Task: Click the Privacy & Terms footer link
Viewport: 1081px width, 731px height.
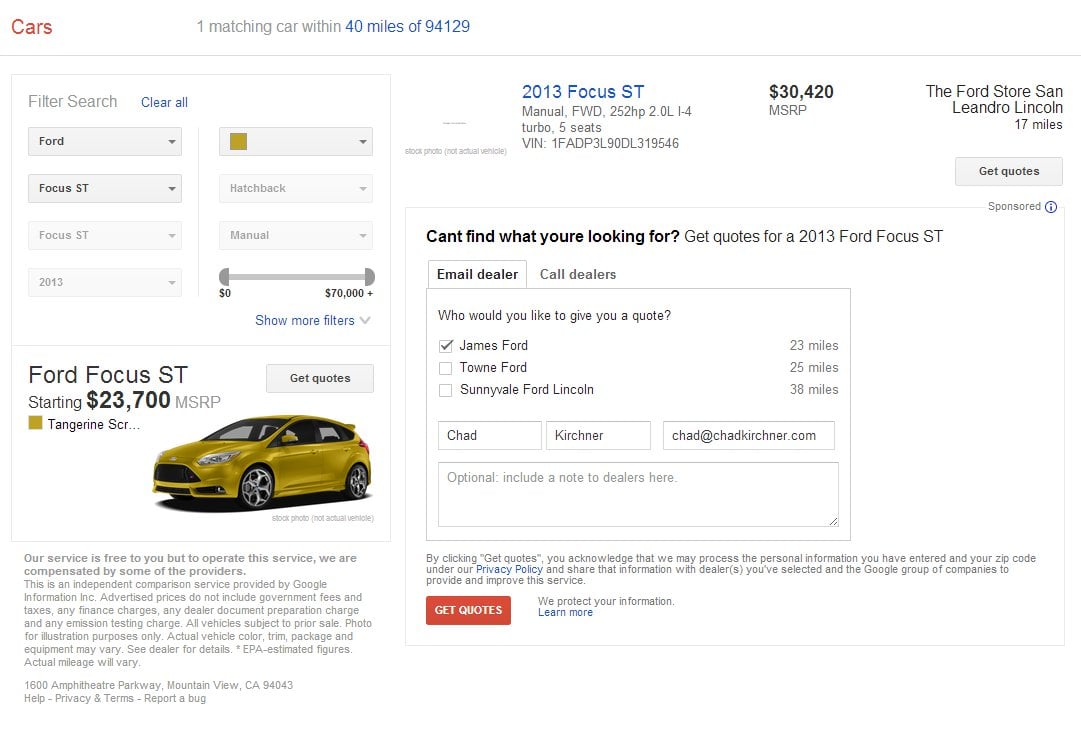Action: coord(94,699)
